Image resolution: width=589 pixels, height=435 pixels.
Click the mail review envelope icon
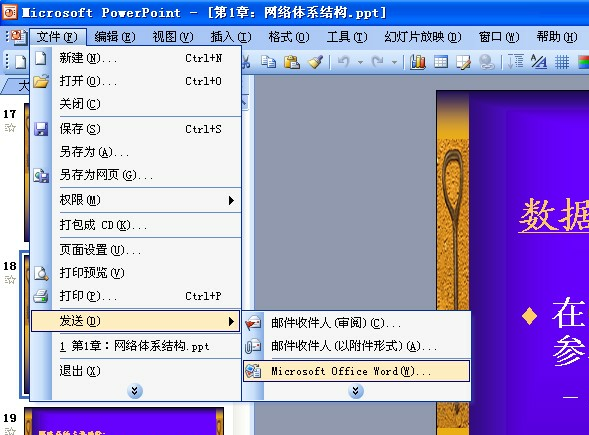click(x=253, y=323)
